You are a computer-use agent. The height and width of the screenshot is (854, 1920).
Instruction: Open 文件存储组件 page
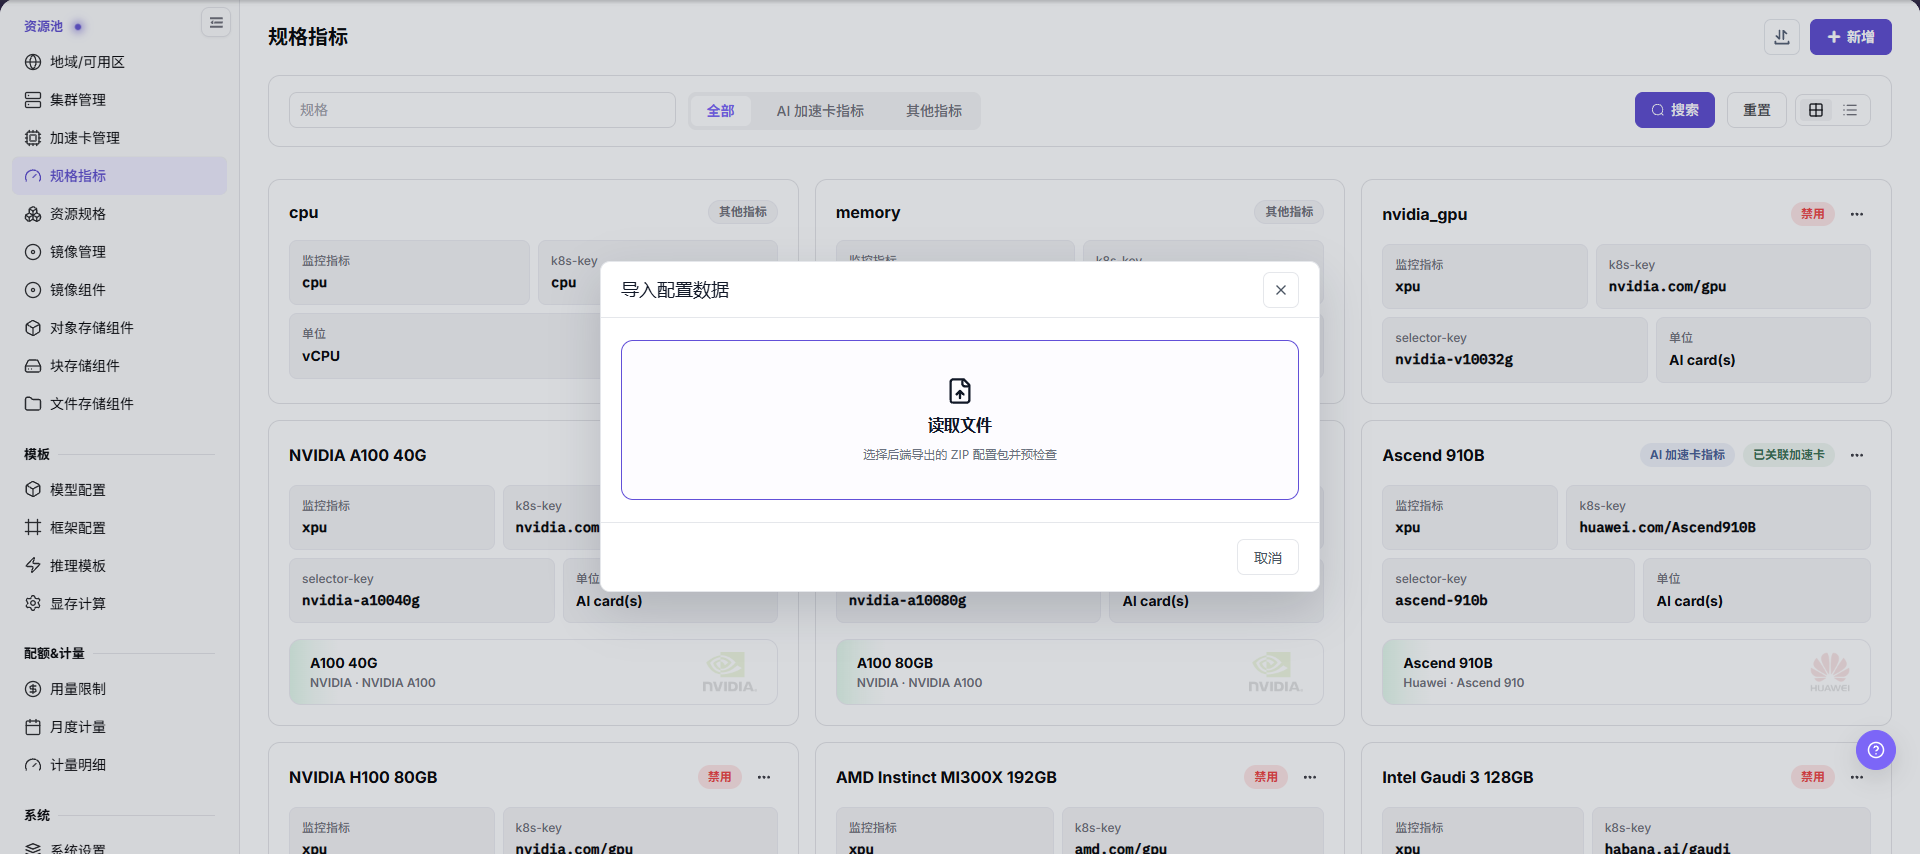click(120, 404)
